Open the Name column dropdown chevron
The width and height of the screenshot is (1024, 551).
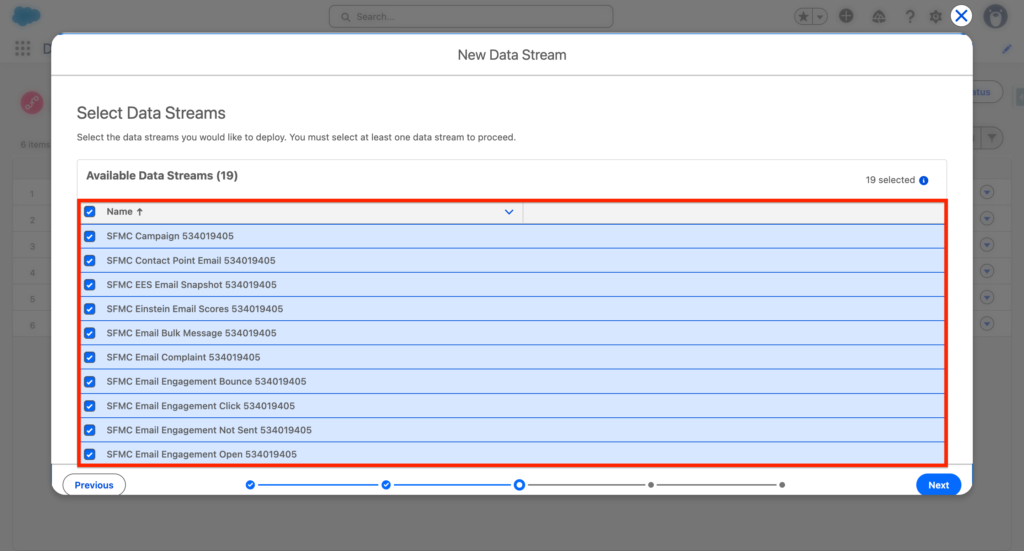509,212
